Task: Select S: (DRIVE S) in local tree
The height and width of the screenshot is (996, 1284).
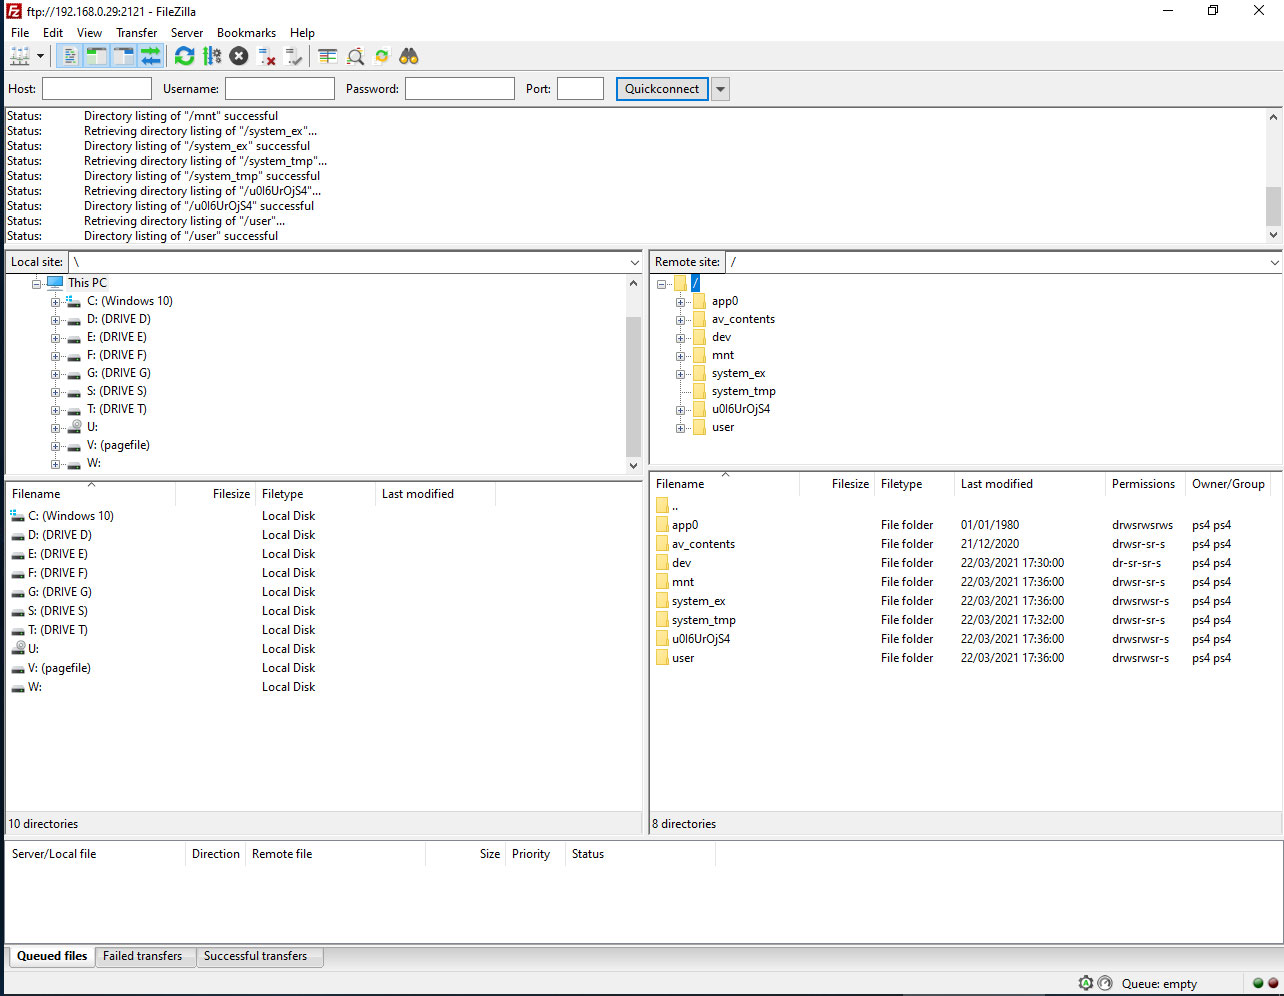Action: [x=117, y=391]
